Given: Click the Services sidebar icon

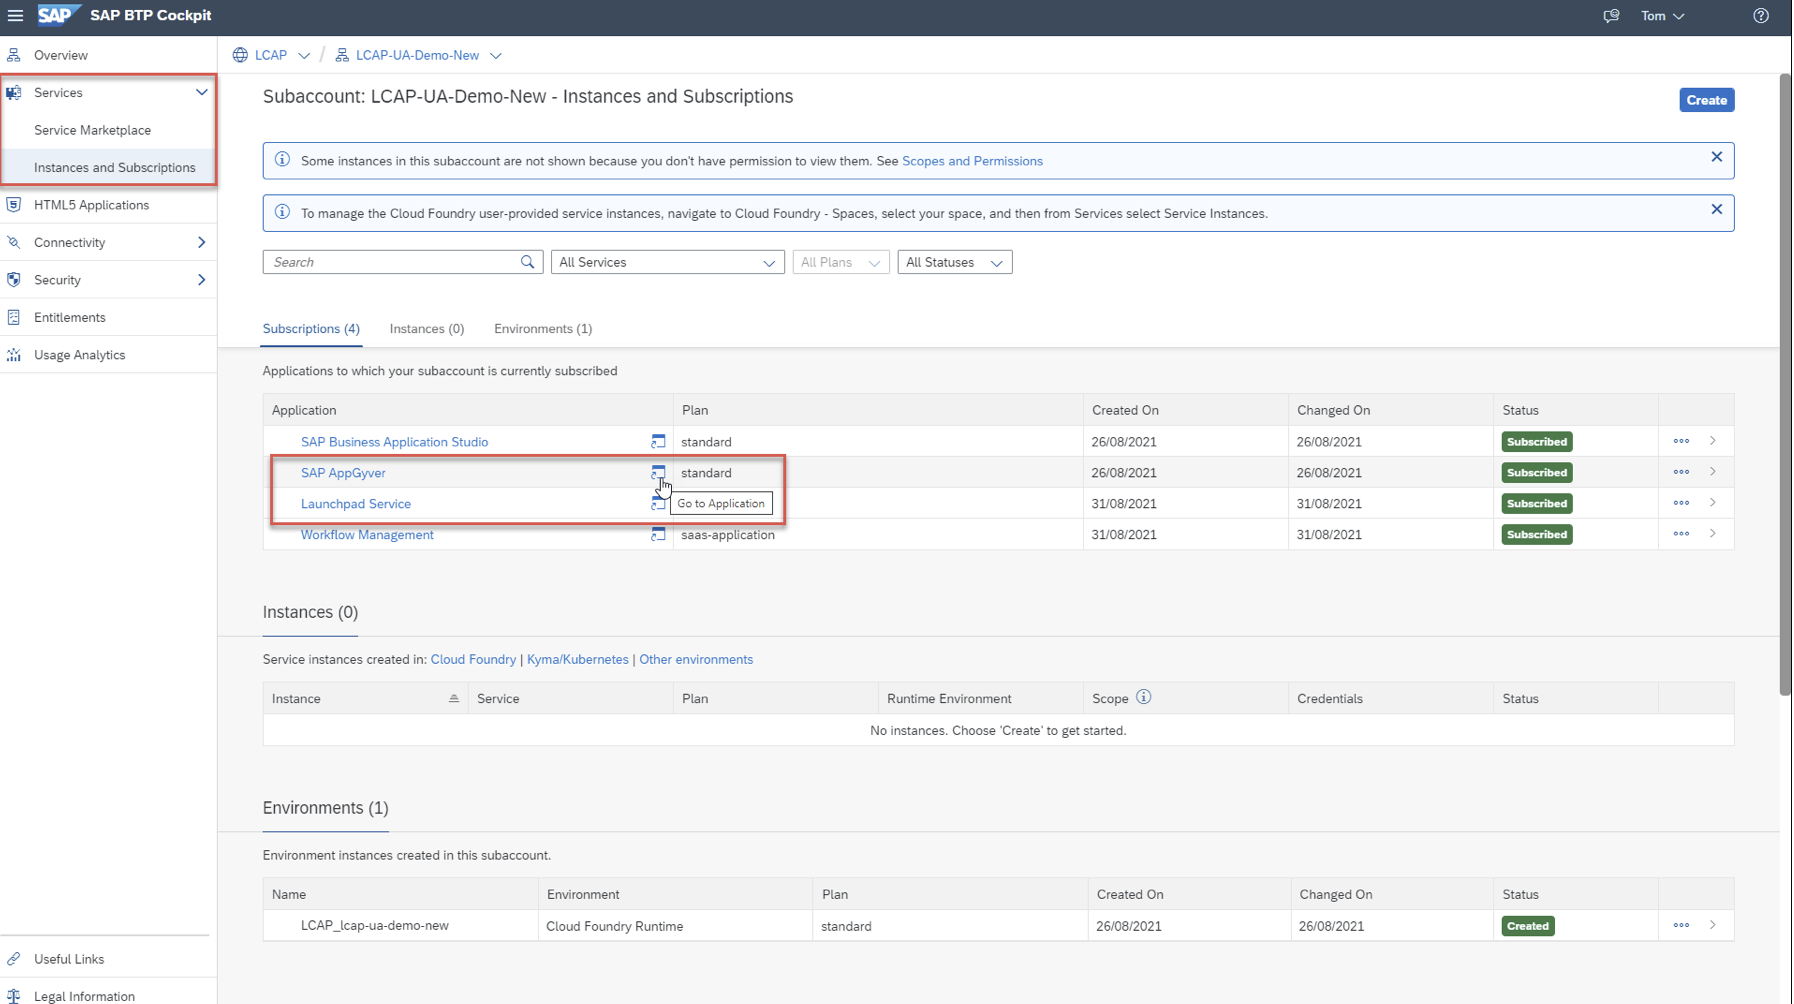Looking at the screenshot, I should [x=14, y=93].
